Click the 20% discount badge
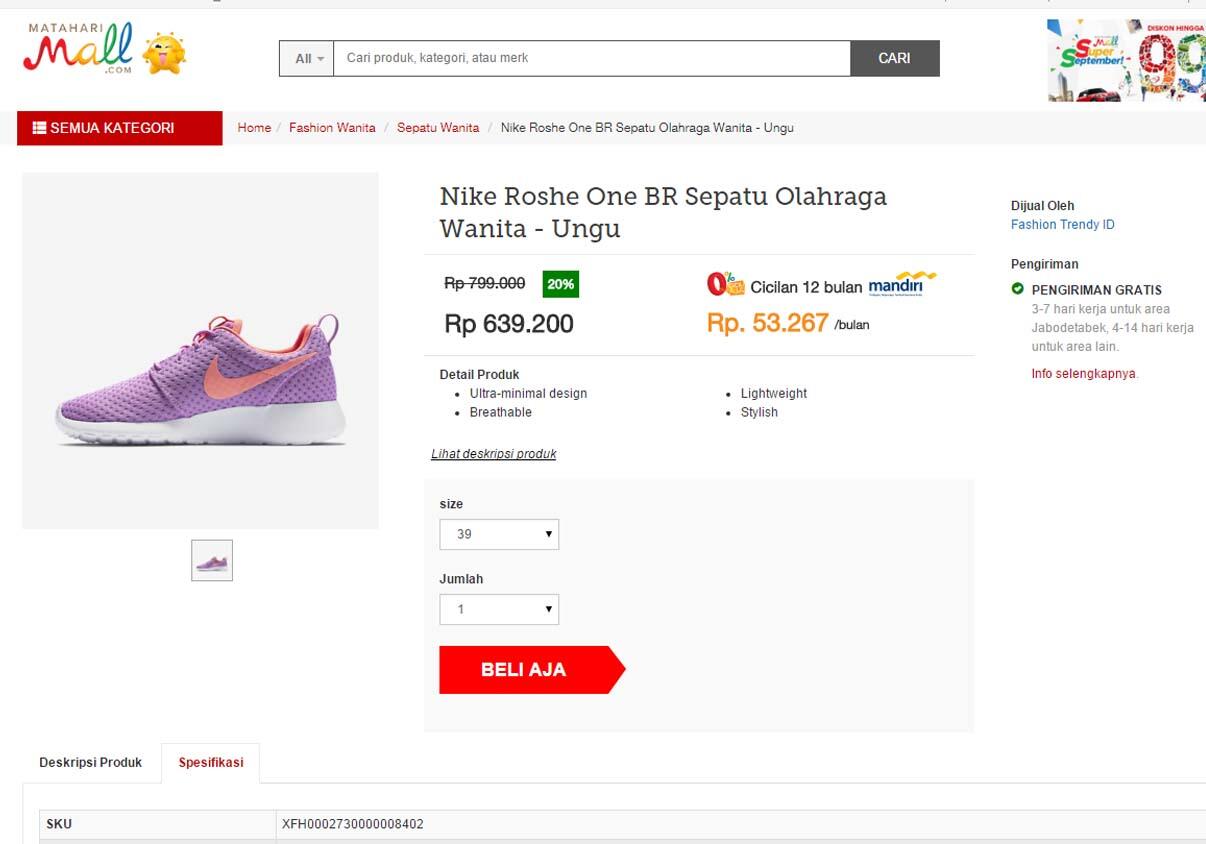 (560, 284)
